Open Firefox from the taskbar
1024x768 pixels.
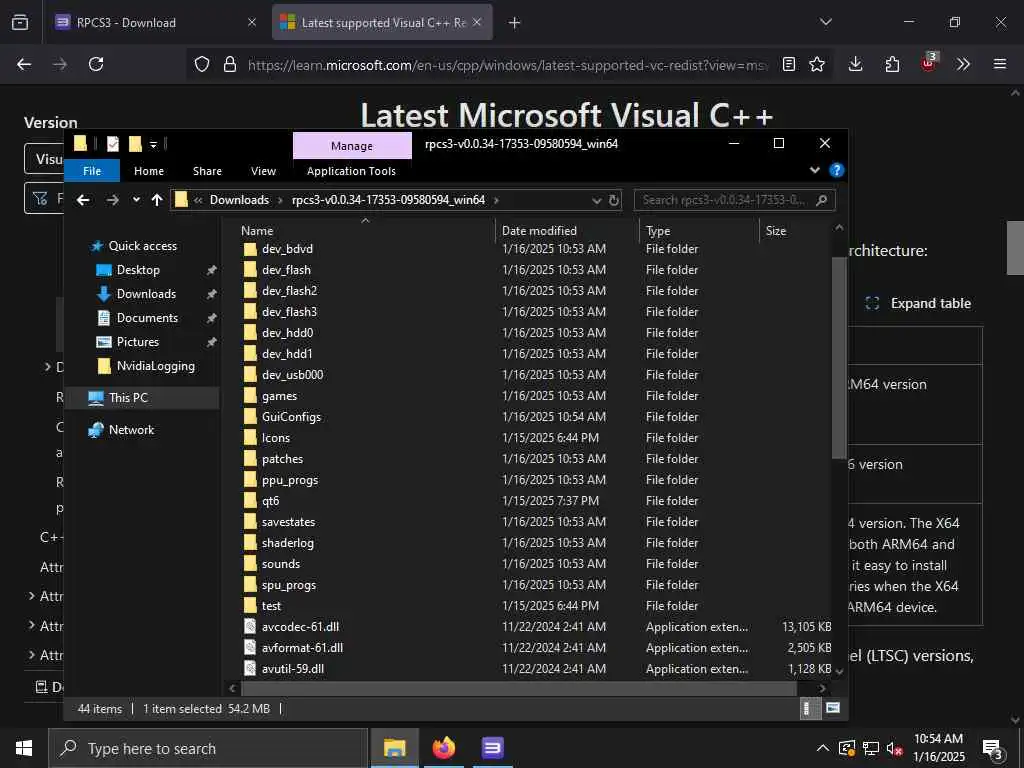coord(443,748)
